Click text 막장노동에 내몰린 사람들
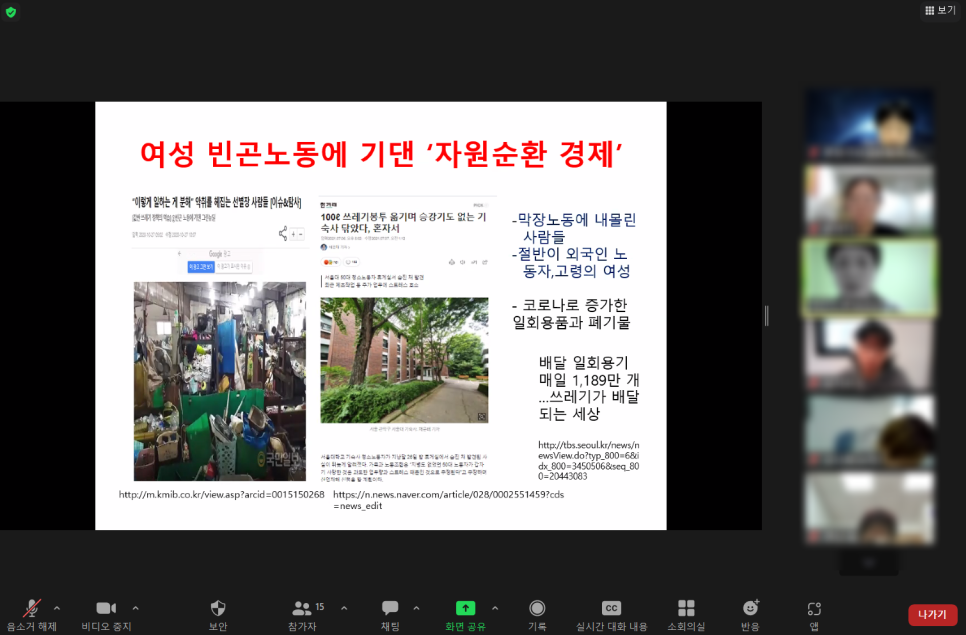 pos(574,228)
